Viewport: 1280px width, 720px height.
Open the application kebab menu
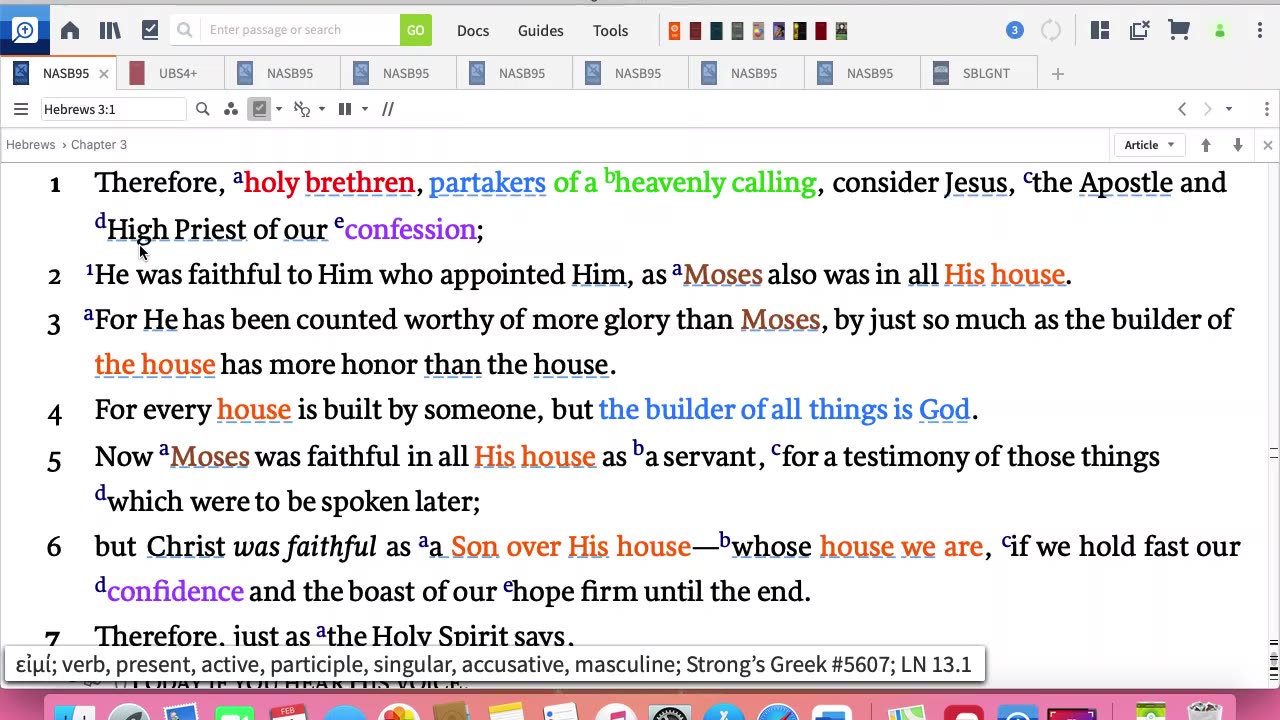[1259, 30]
